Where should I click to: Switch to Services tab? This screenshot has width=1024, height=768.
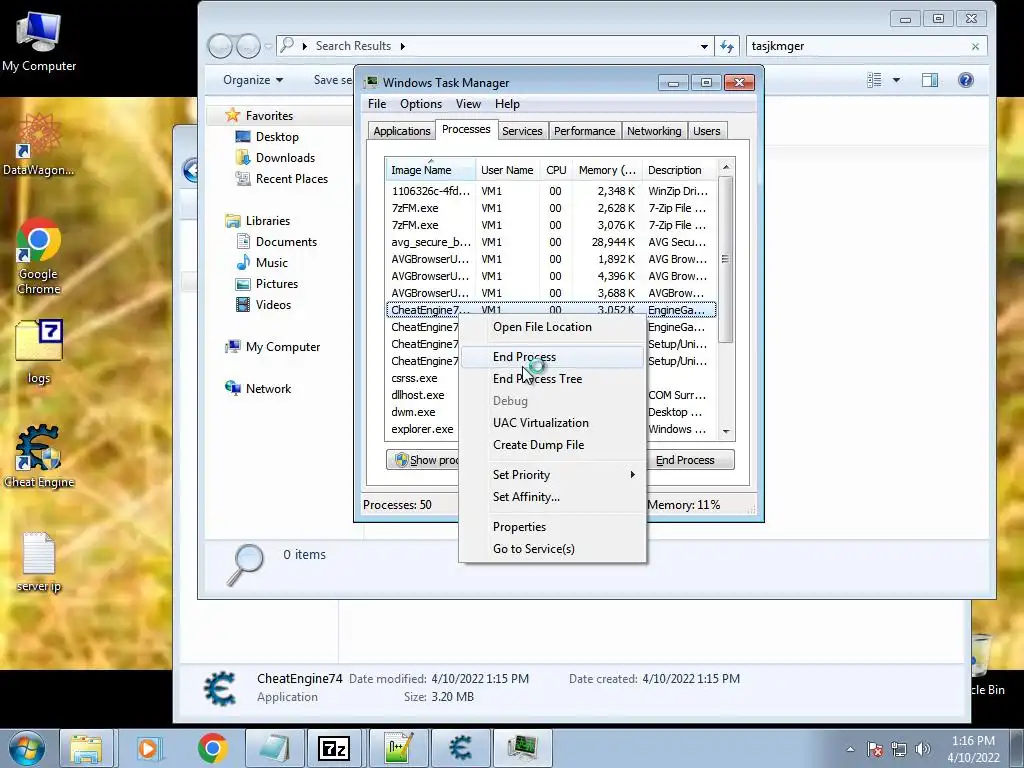click(x=522, y=131)
